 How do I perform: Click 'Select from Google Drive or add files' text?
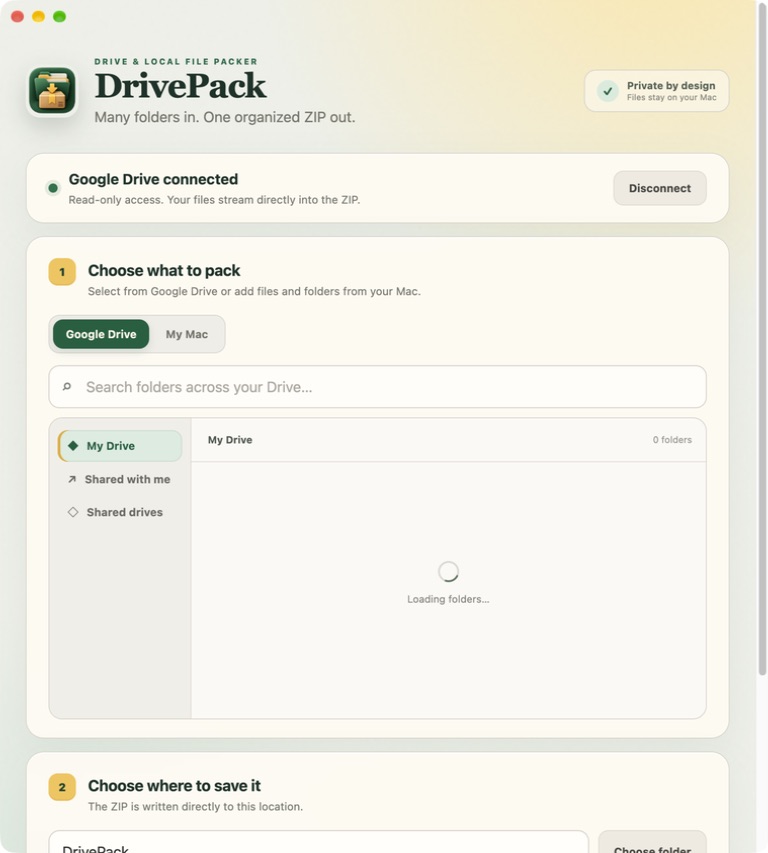click(254, 291)
